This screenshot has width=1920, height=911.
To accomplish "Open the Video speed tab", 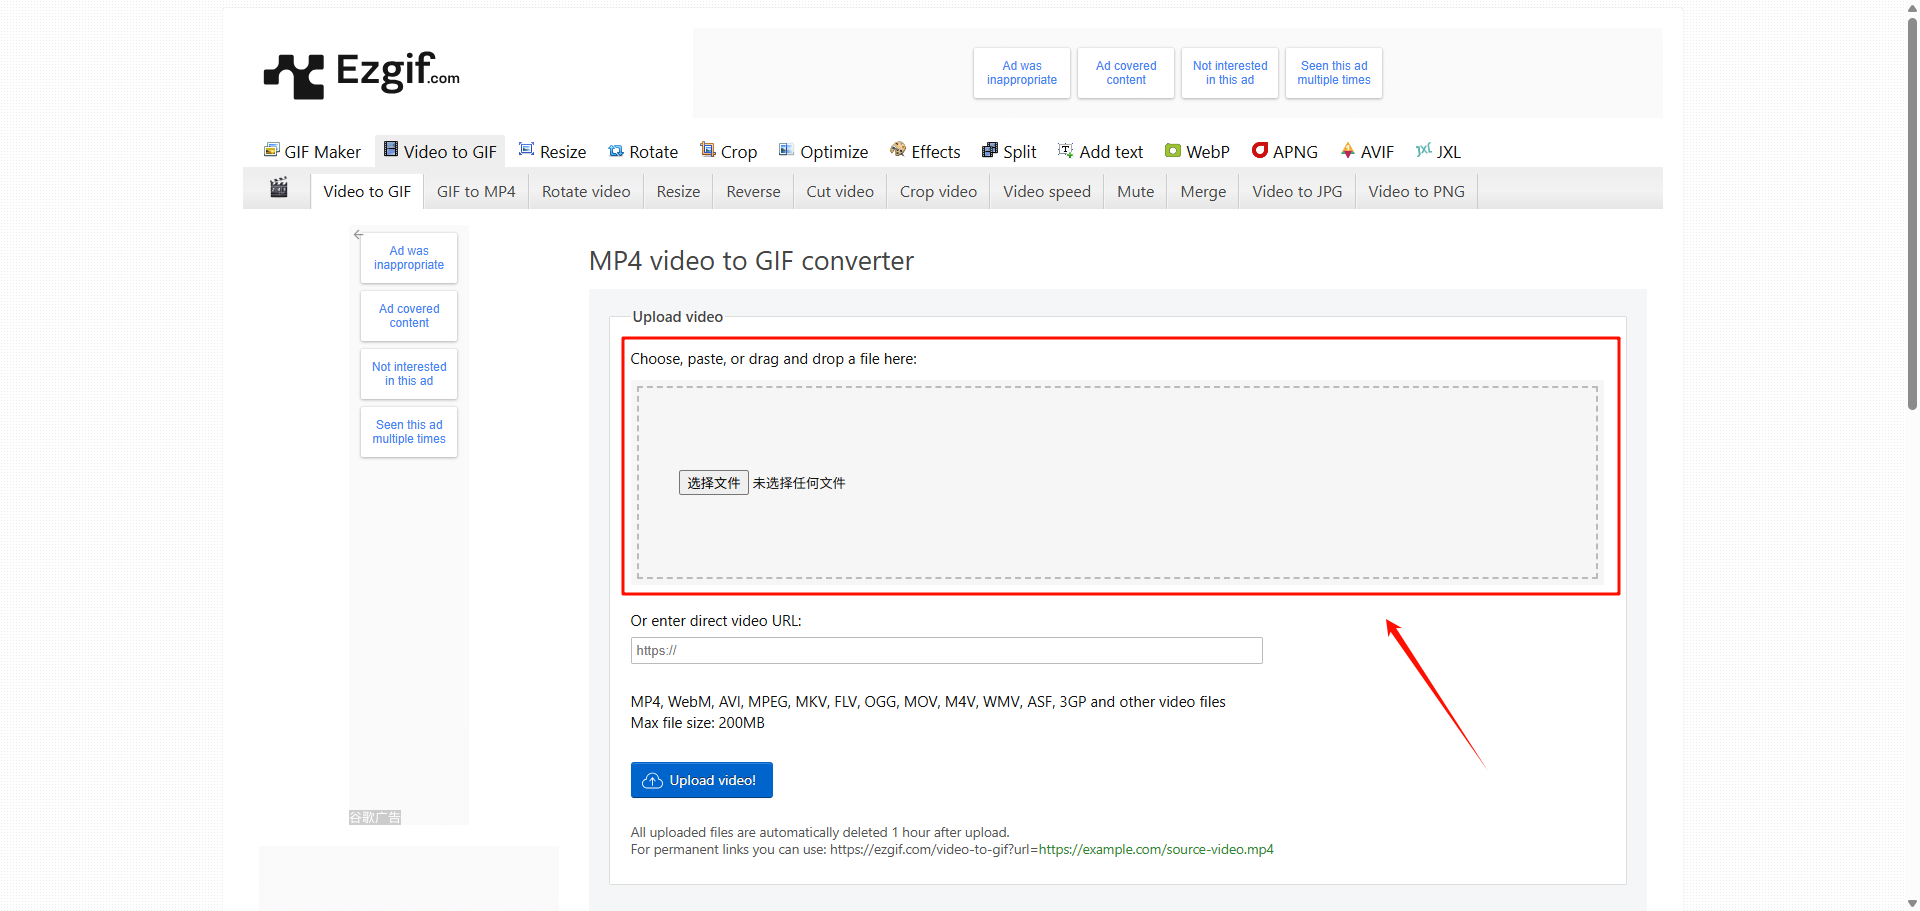I will [x=1047, y=191].
